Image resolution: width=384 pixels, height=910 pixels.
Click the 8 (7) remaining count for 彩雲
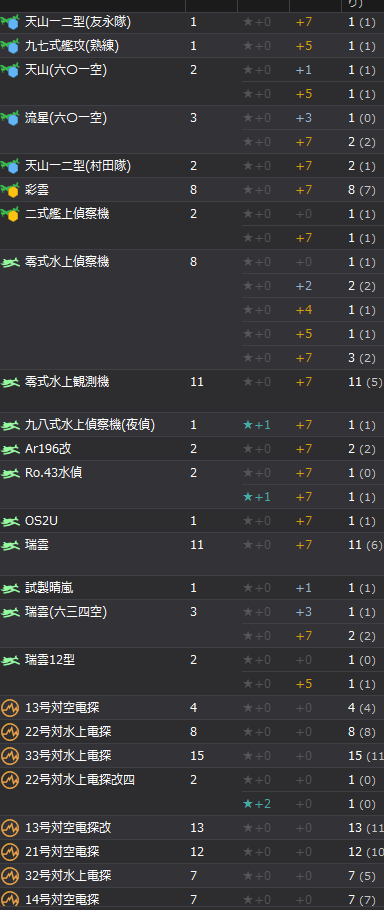(361, 190)
